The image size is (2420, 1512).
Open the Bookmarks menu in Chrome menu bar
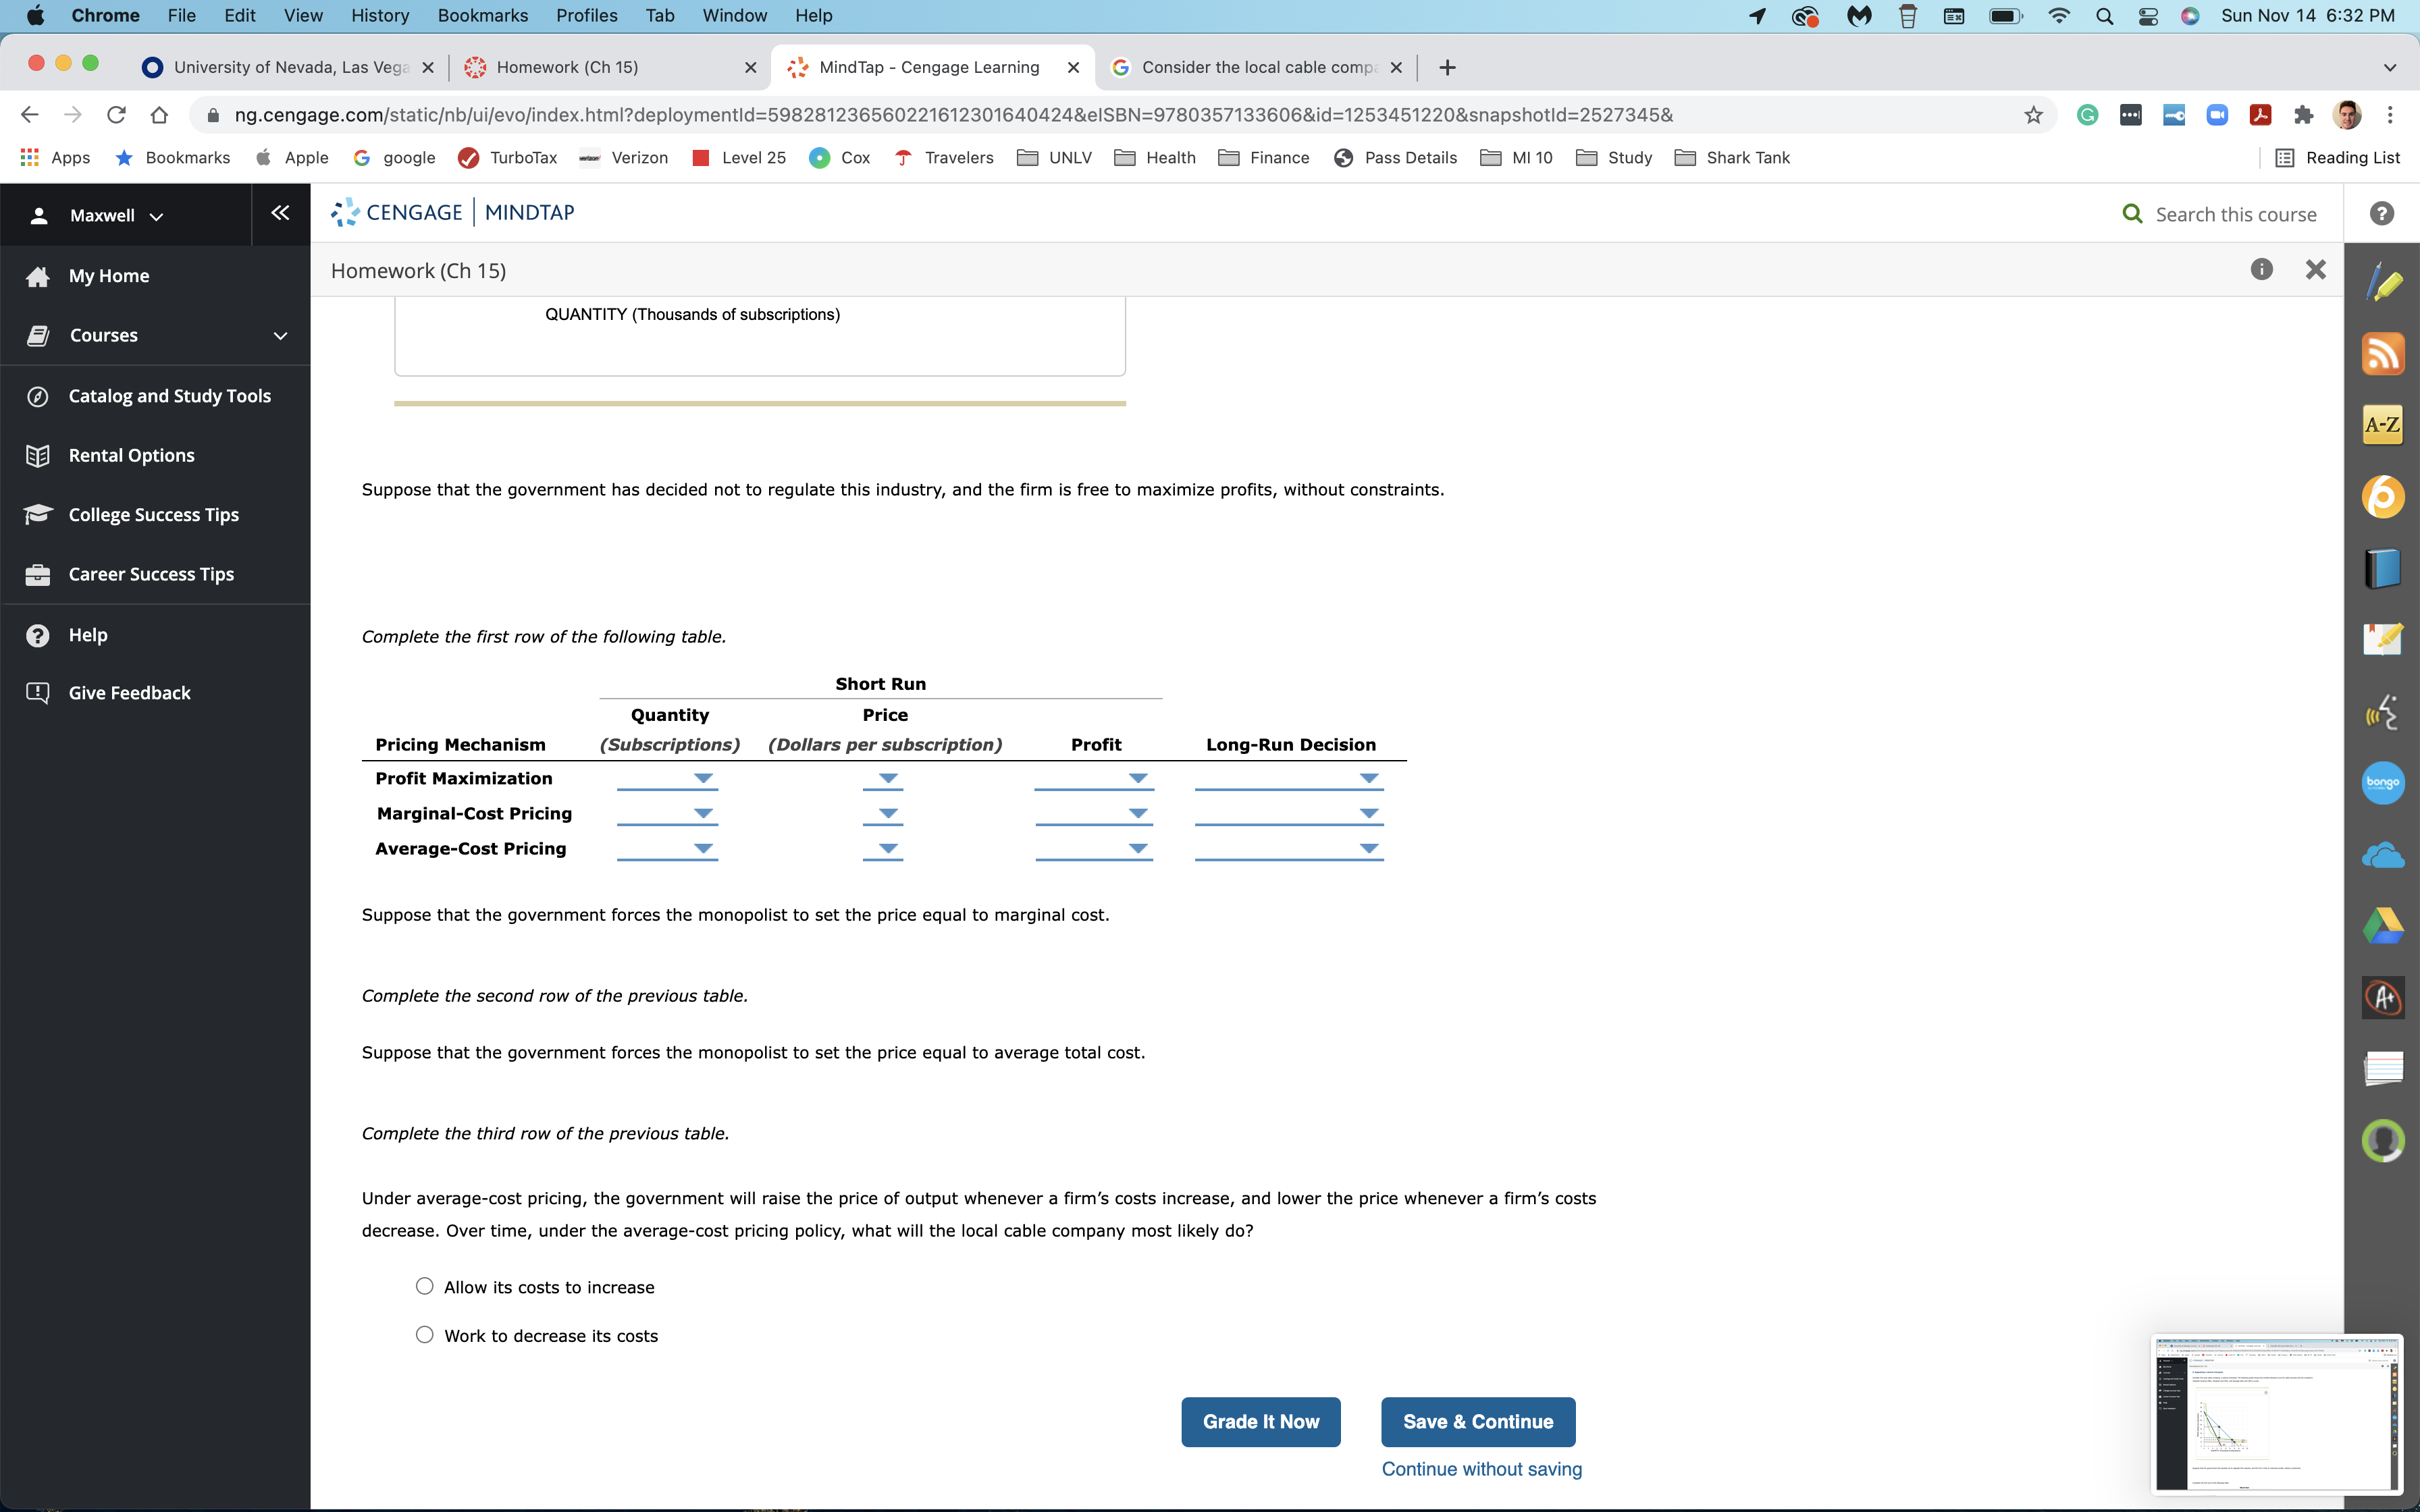[482, 15]
